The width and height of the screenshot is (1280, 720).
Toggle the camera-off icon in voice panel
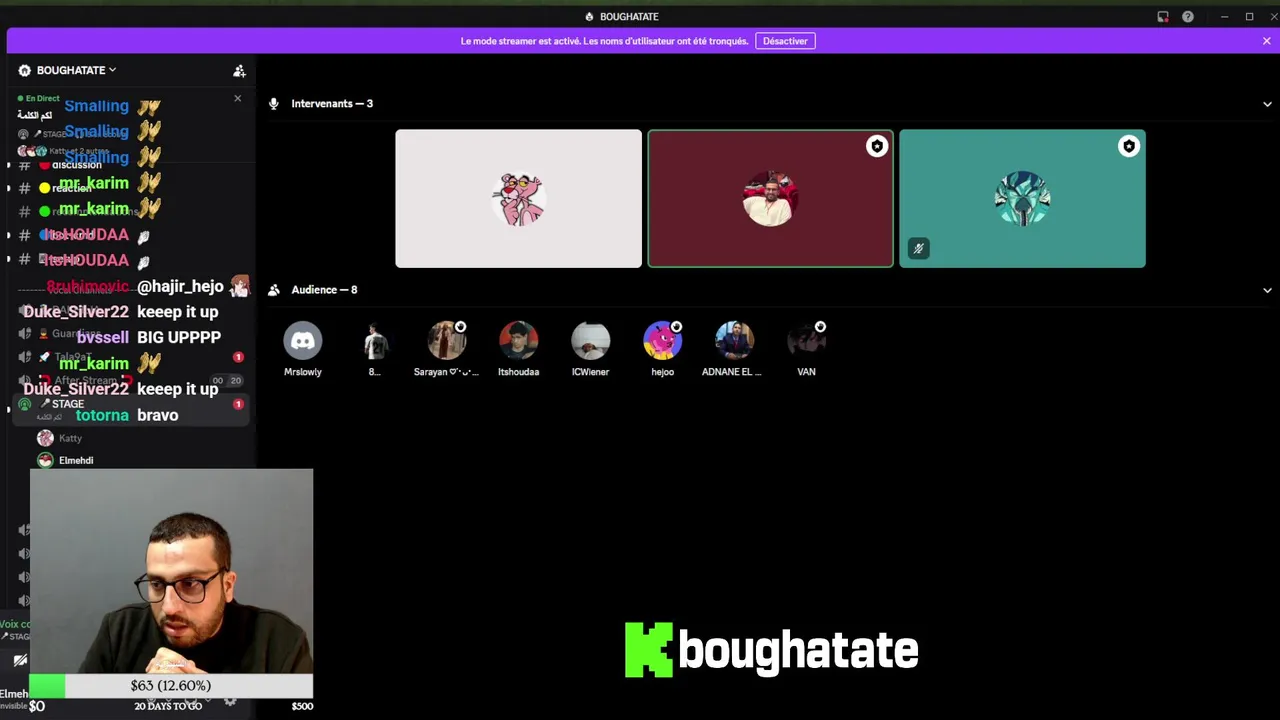tap(20, 660)
